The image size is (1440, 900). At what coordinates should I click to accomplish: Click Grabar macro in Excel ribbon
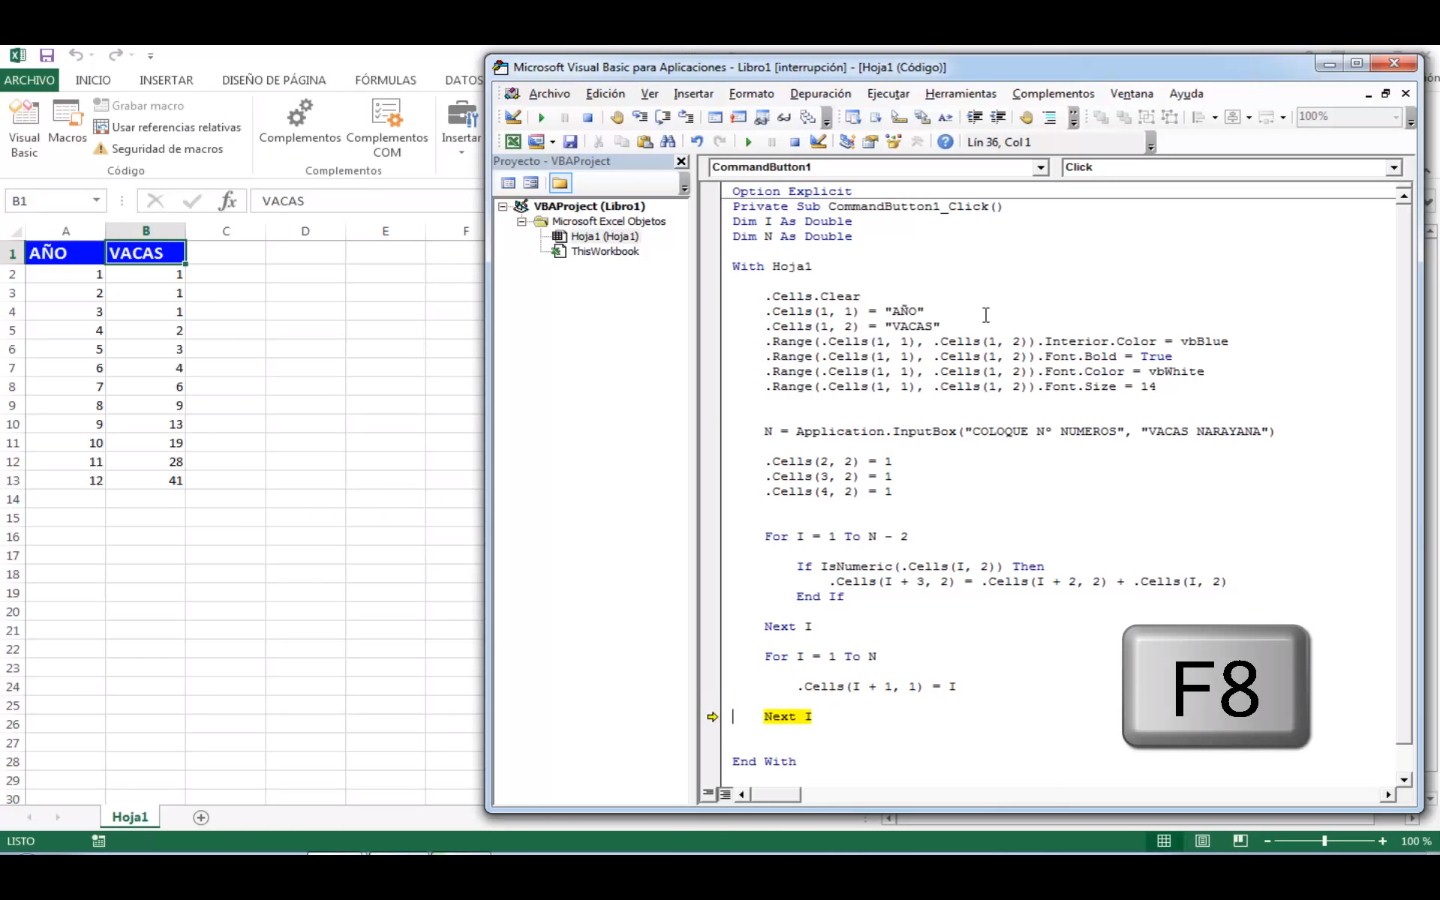click(138, 105)
